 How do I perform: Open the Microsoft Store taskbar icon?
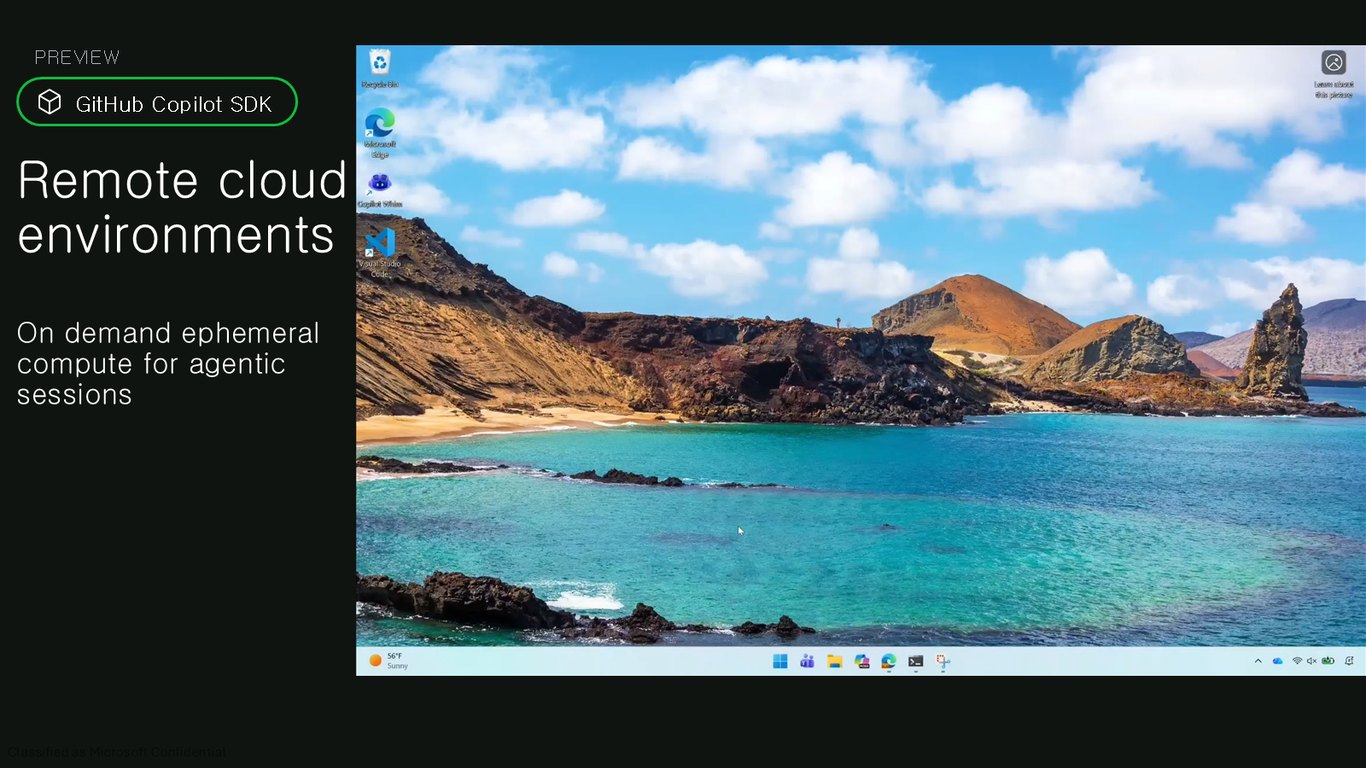[861, 661]
